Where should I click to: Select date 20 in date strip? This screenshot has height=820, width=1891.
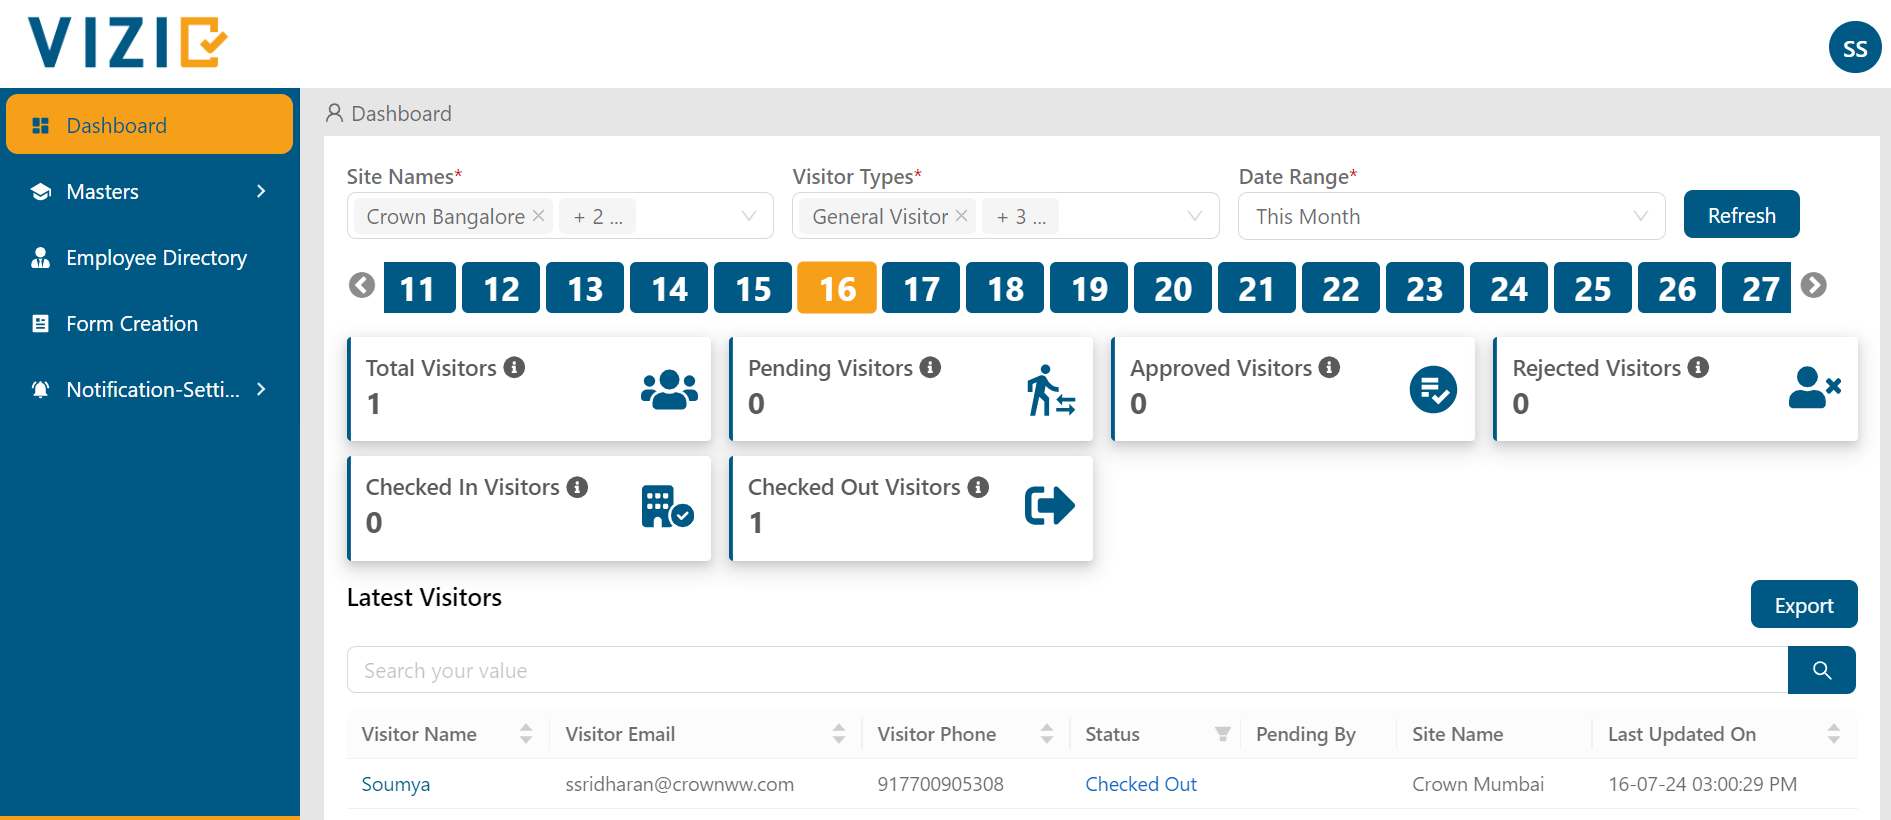click(x=1173, y=288)
